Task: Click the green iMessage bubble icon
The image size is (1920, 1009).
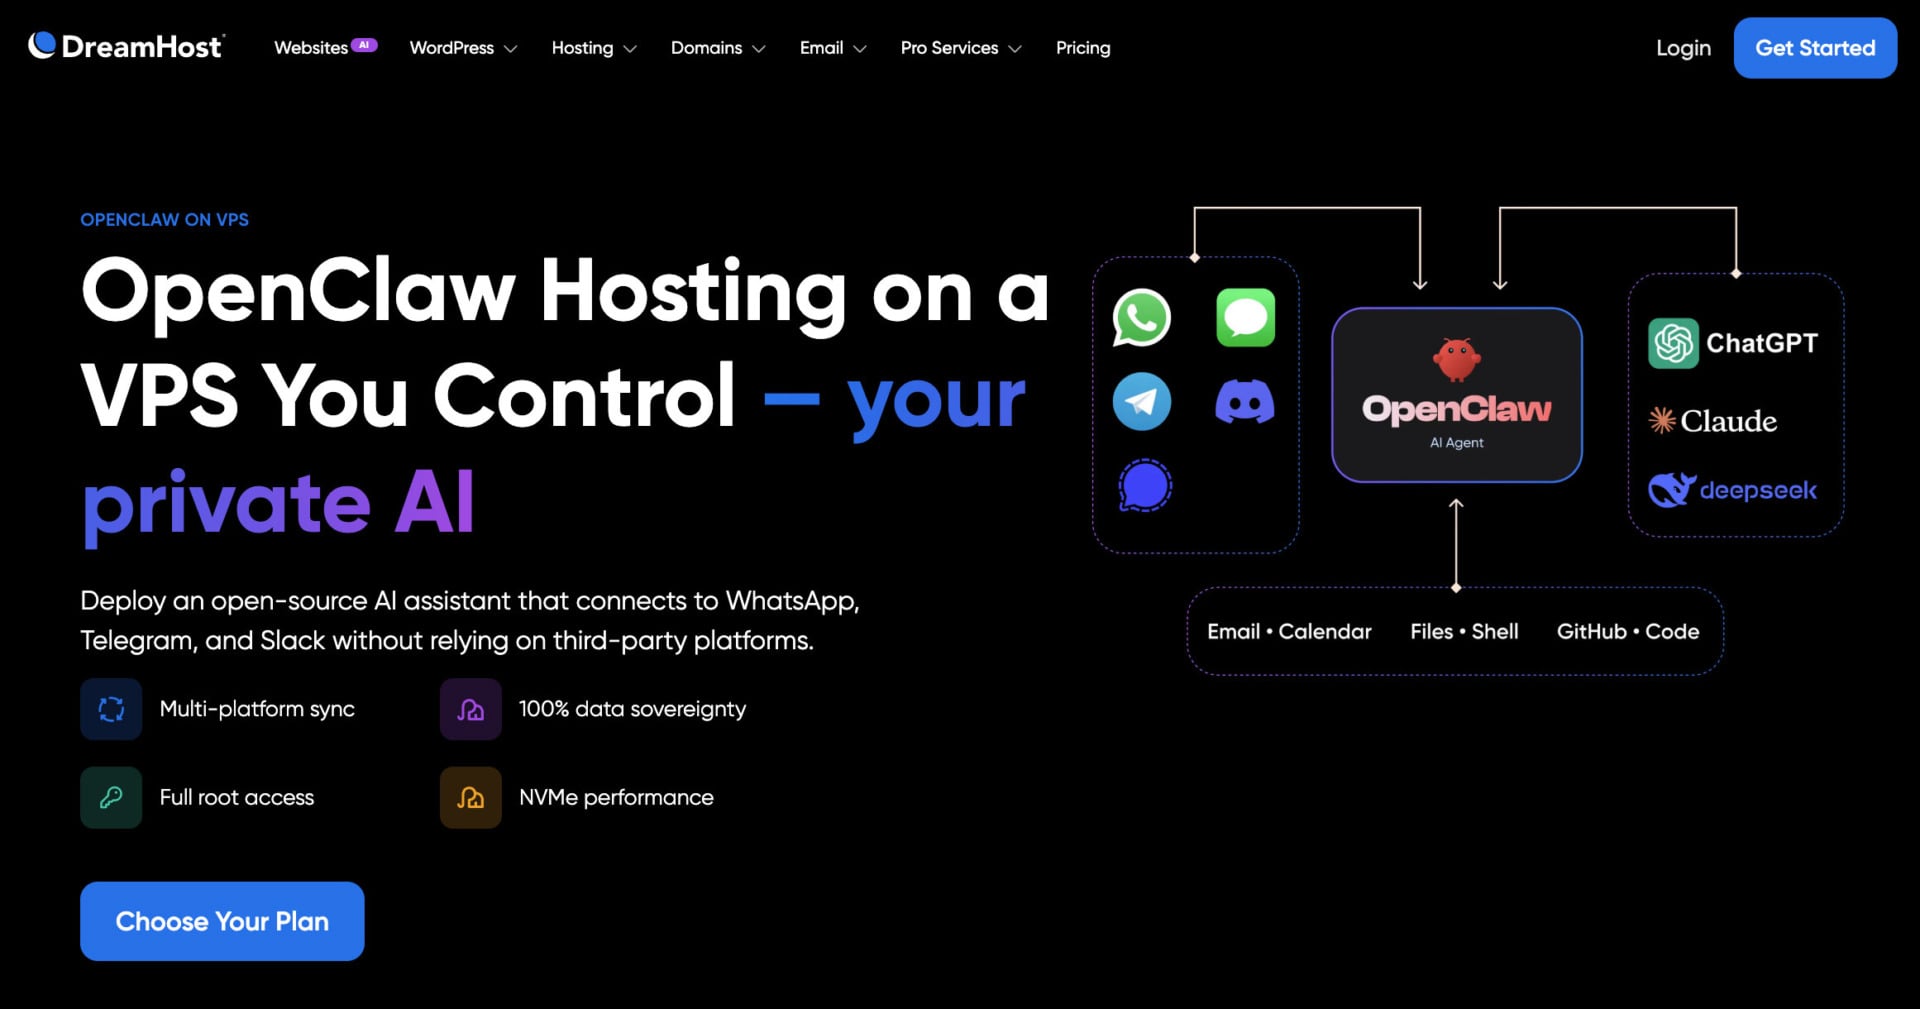Action: click(1245, 318)
